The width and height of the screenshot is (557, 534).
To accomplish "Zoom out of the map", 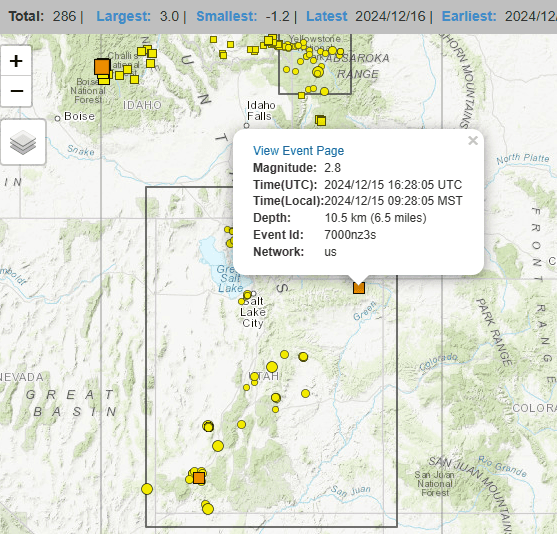I will tap(16, 91).
